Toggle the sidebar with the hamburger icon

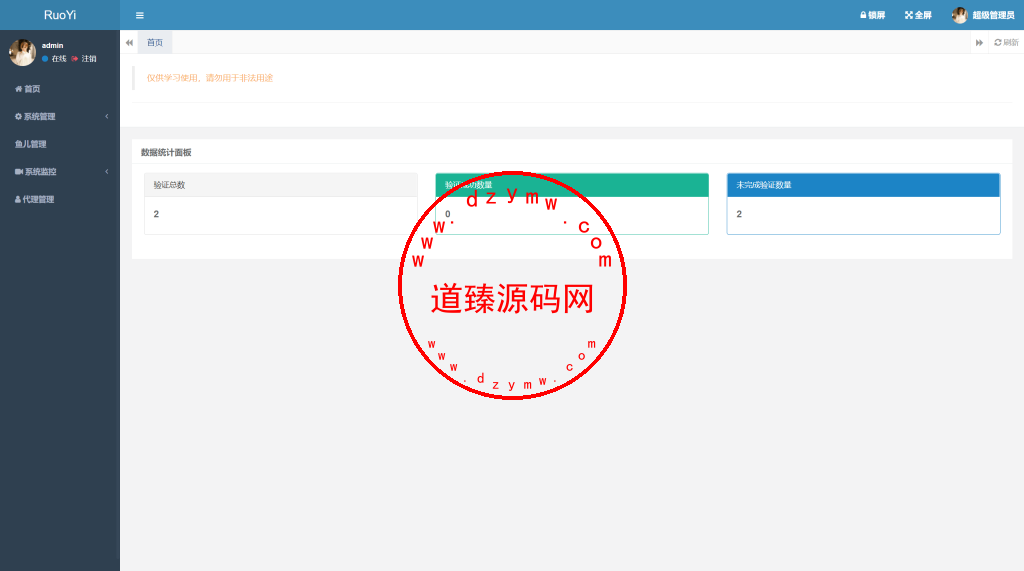(139, 15)
